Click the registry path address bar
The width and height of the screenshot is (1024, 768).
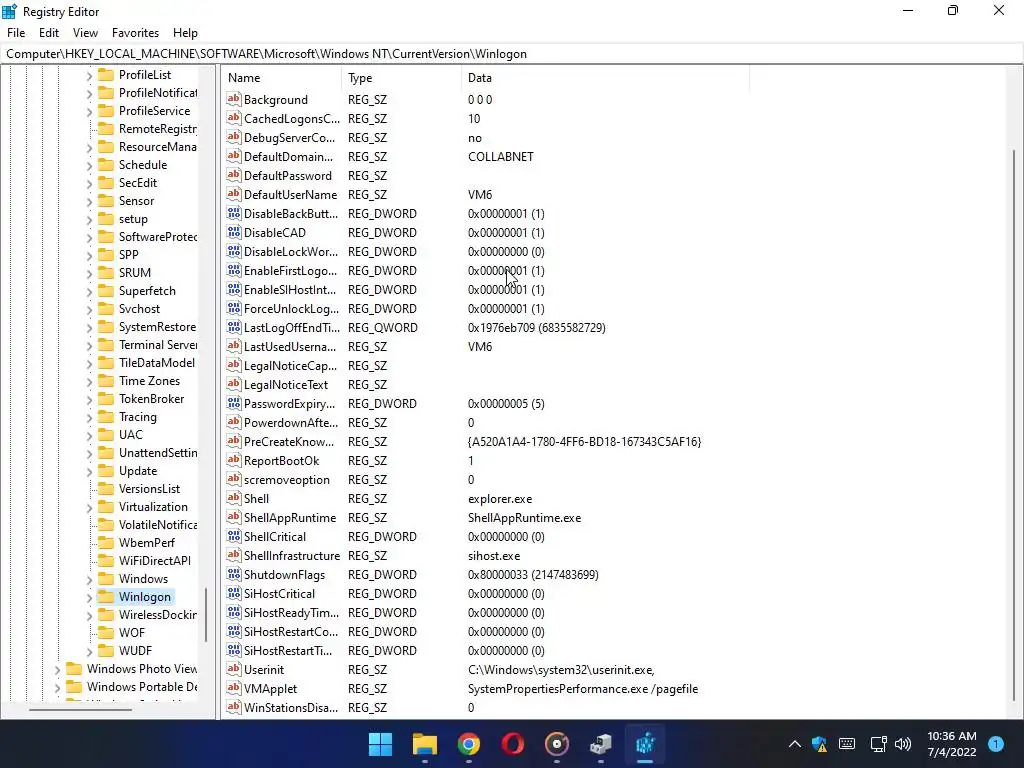512,54
